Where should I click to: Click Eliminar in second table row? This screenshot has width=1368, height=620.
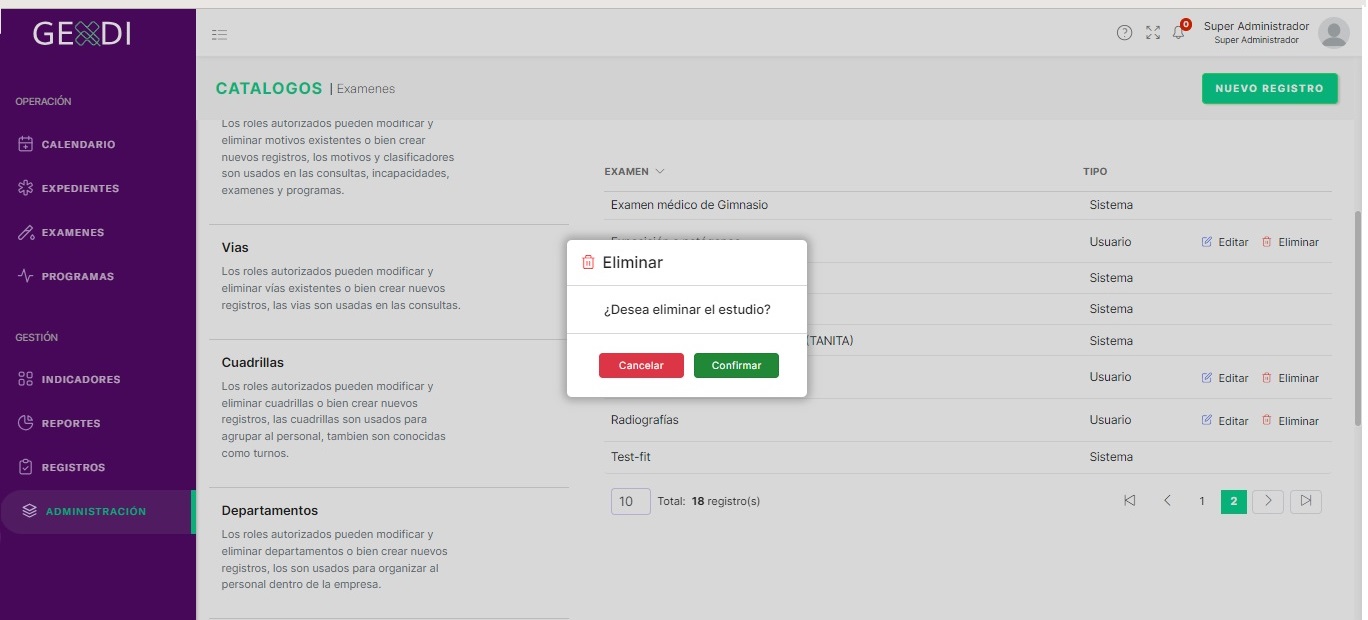(x=1290, y=242)
